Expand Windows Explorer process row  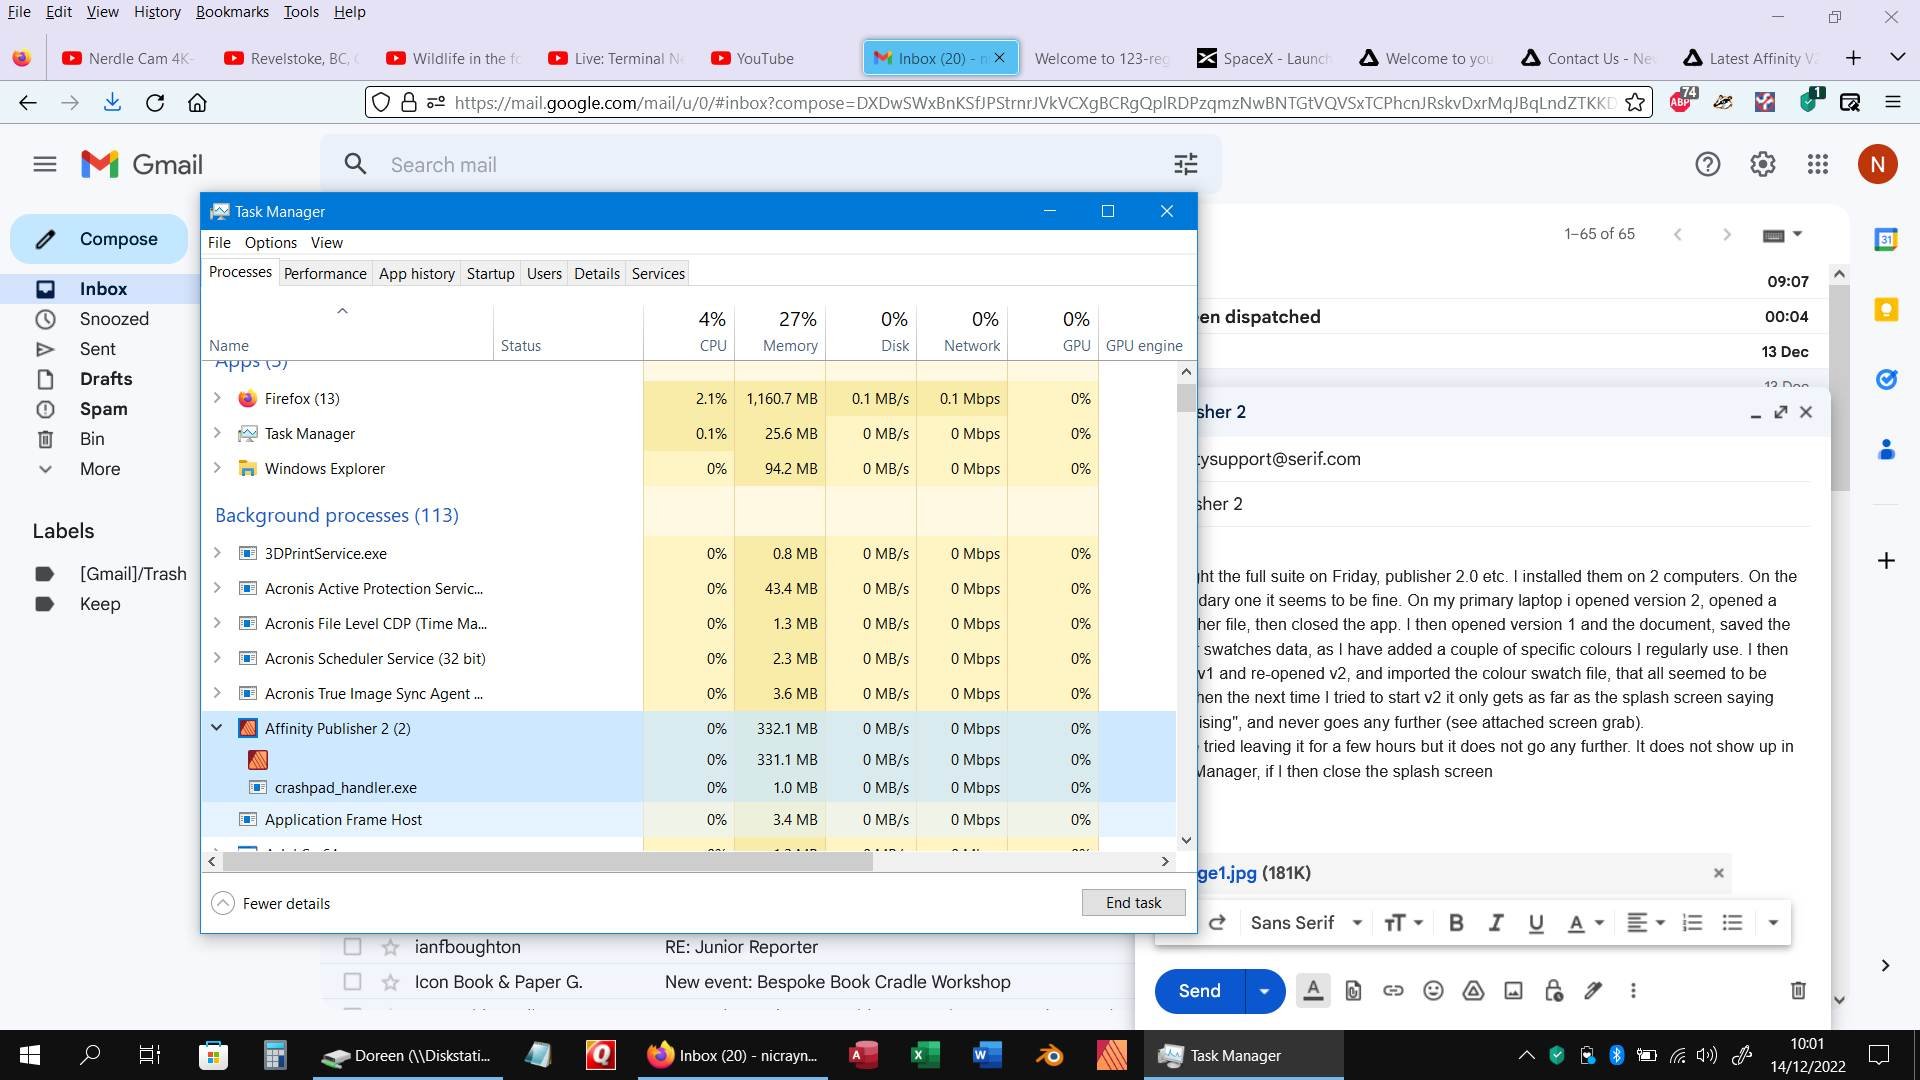point(217,468)
